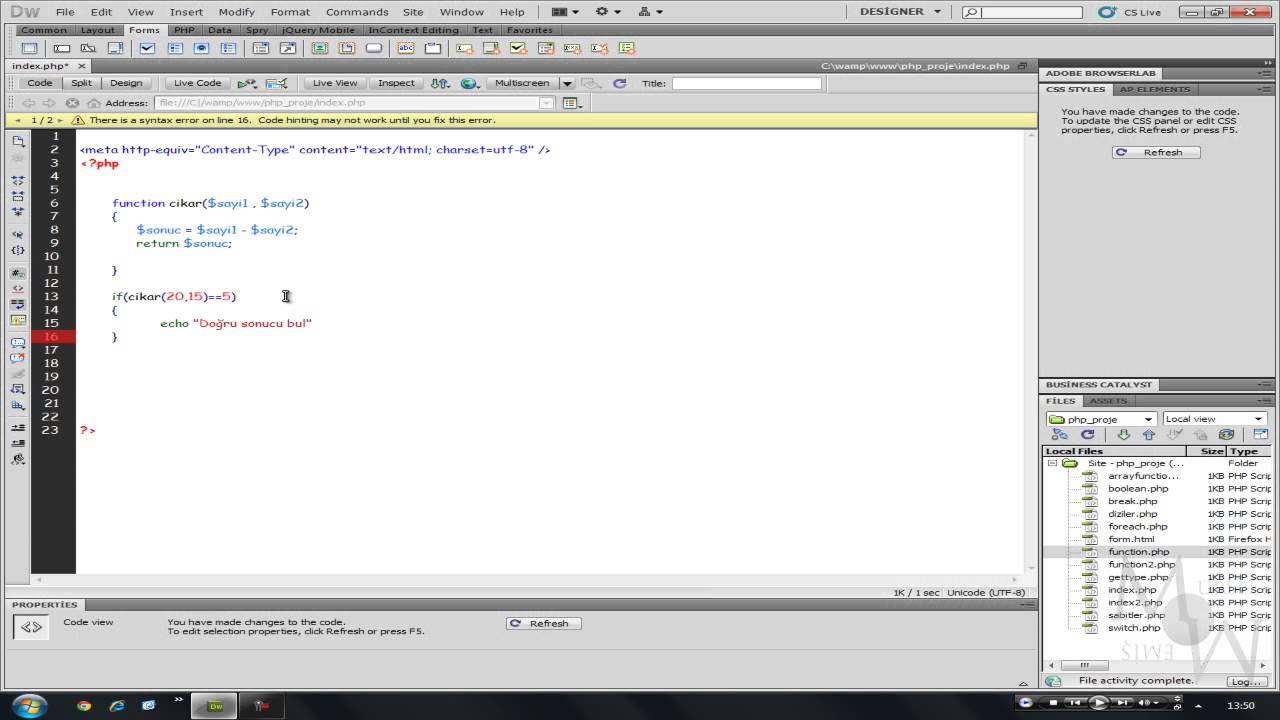Image resolution: width=1280 pixels, height=720 pixels.
Task: Click into the Title input field
Action: [x=746, y=84]
